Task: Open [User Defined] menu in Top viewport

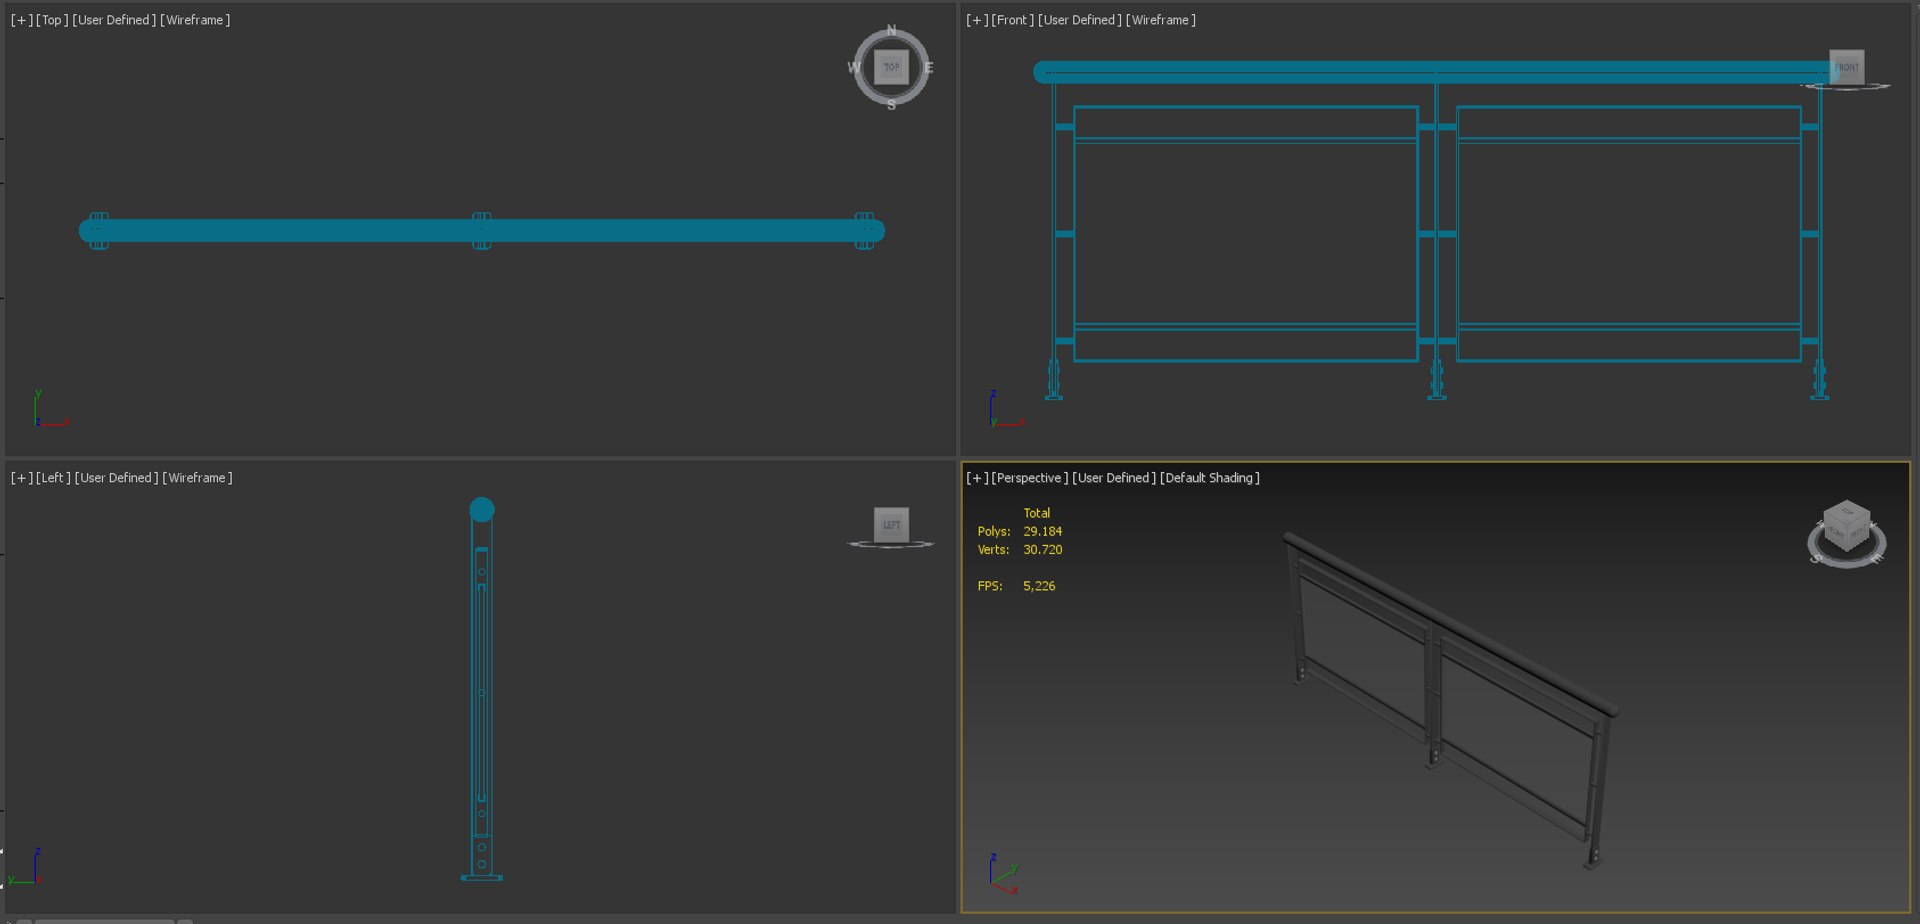Action: click(x=114, y=20)
